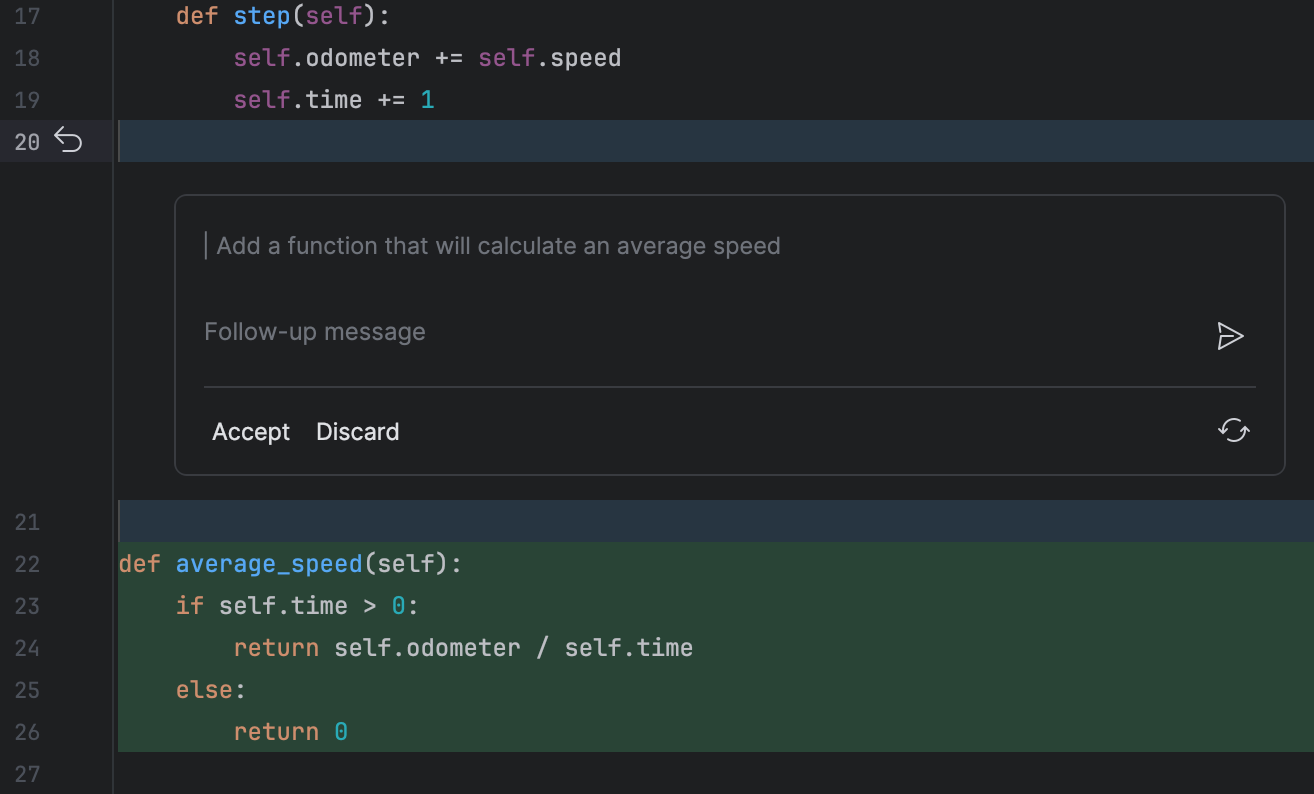This screenshot has height=794, width=1314.
Task: Accept the generated code suggestion
Action: (251, 432)
